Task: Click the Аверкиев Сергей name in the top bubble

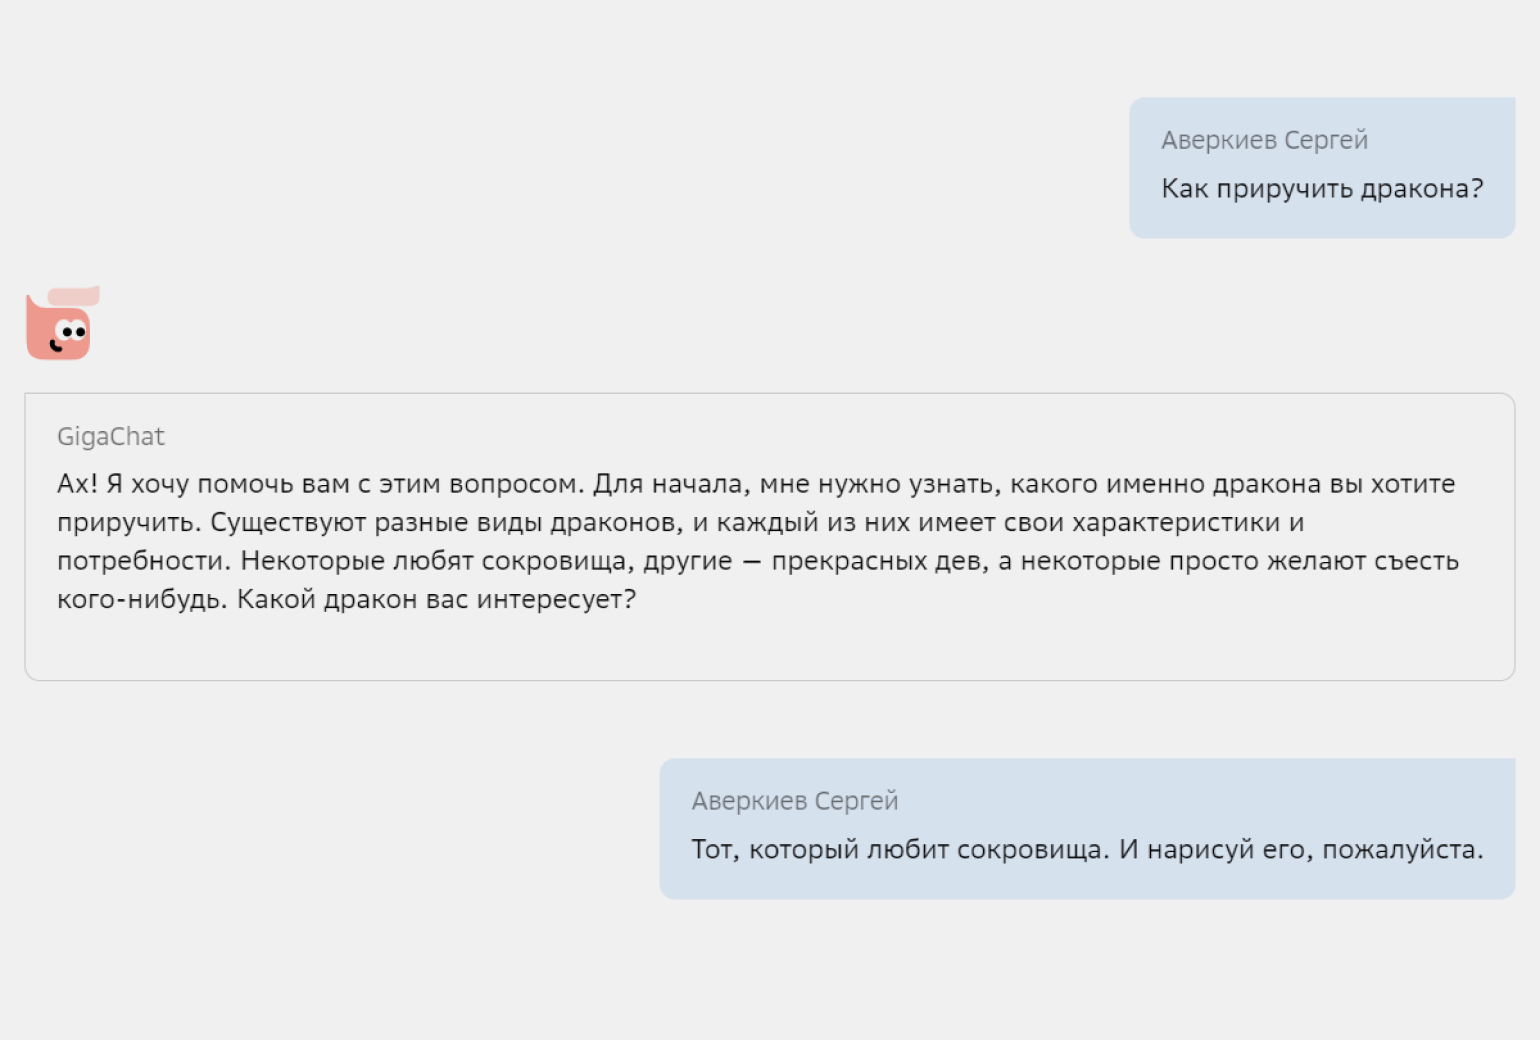Action: (1264, 140)
